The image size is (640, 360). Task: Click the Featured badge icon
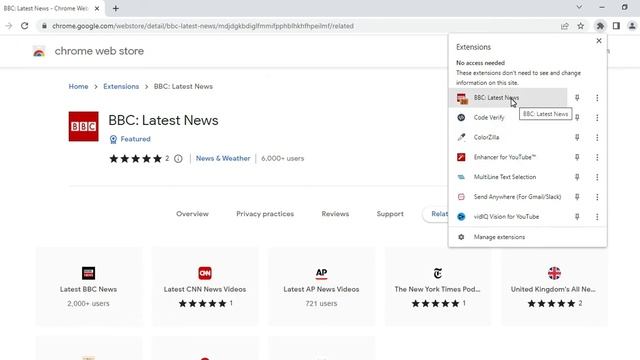(113, 139)
